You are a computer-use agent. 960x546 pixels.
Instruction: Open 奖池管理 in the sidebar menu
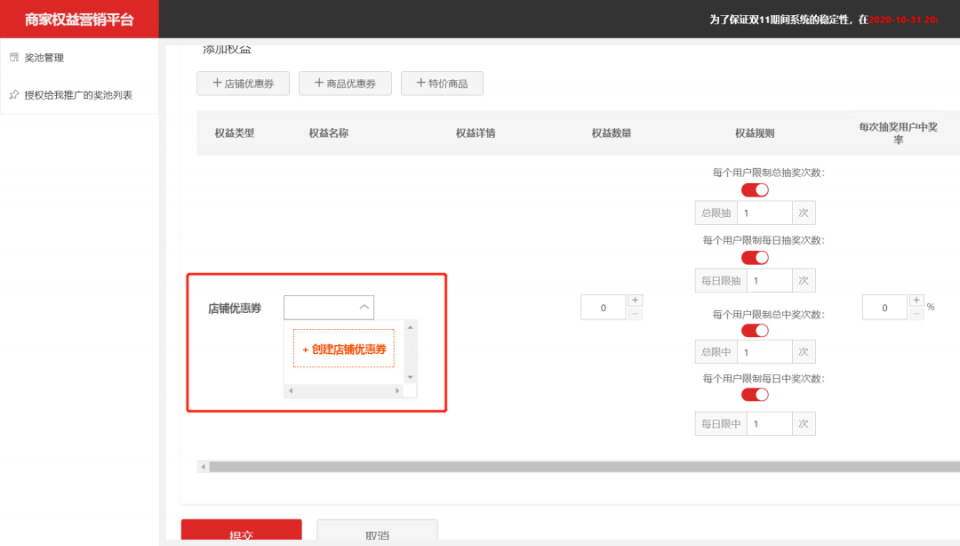(x=44, y=58)
